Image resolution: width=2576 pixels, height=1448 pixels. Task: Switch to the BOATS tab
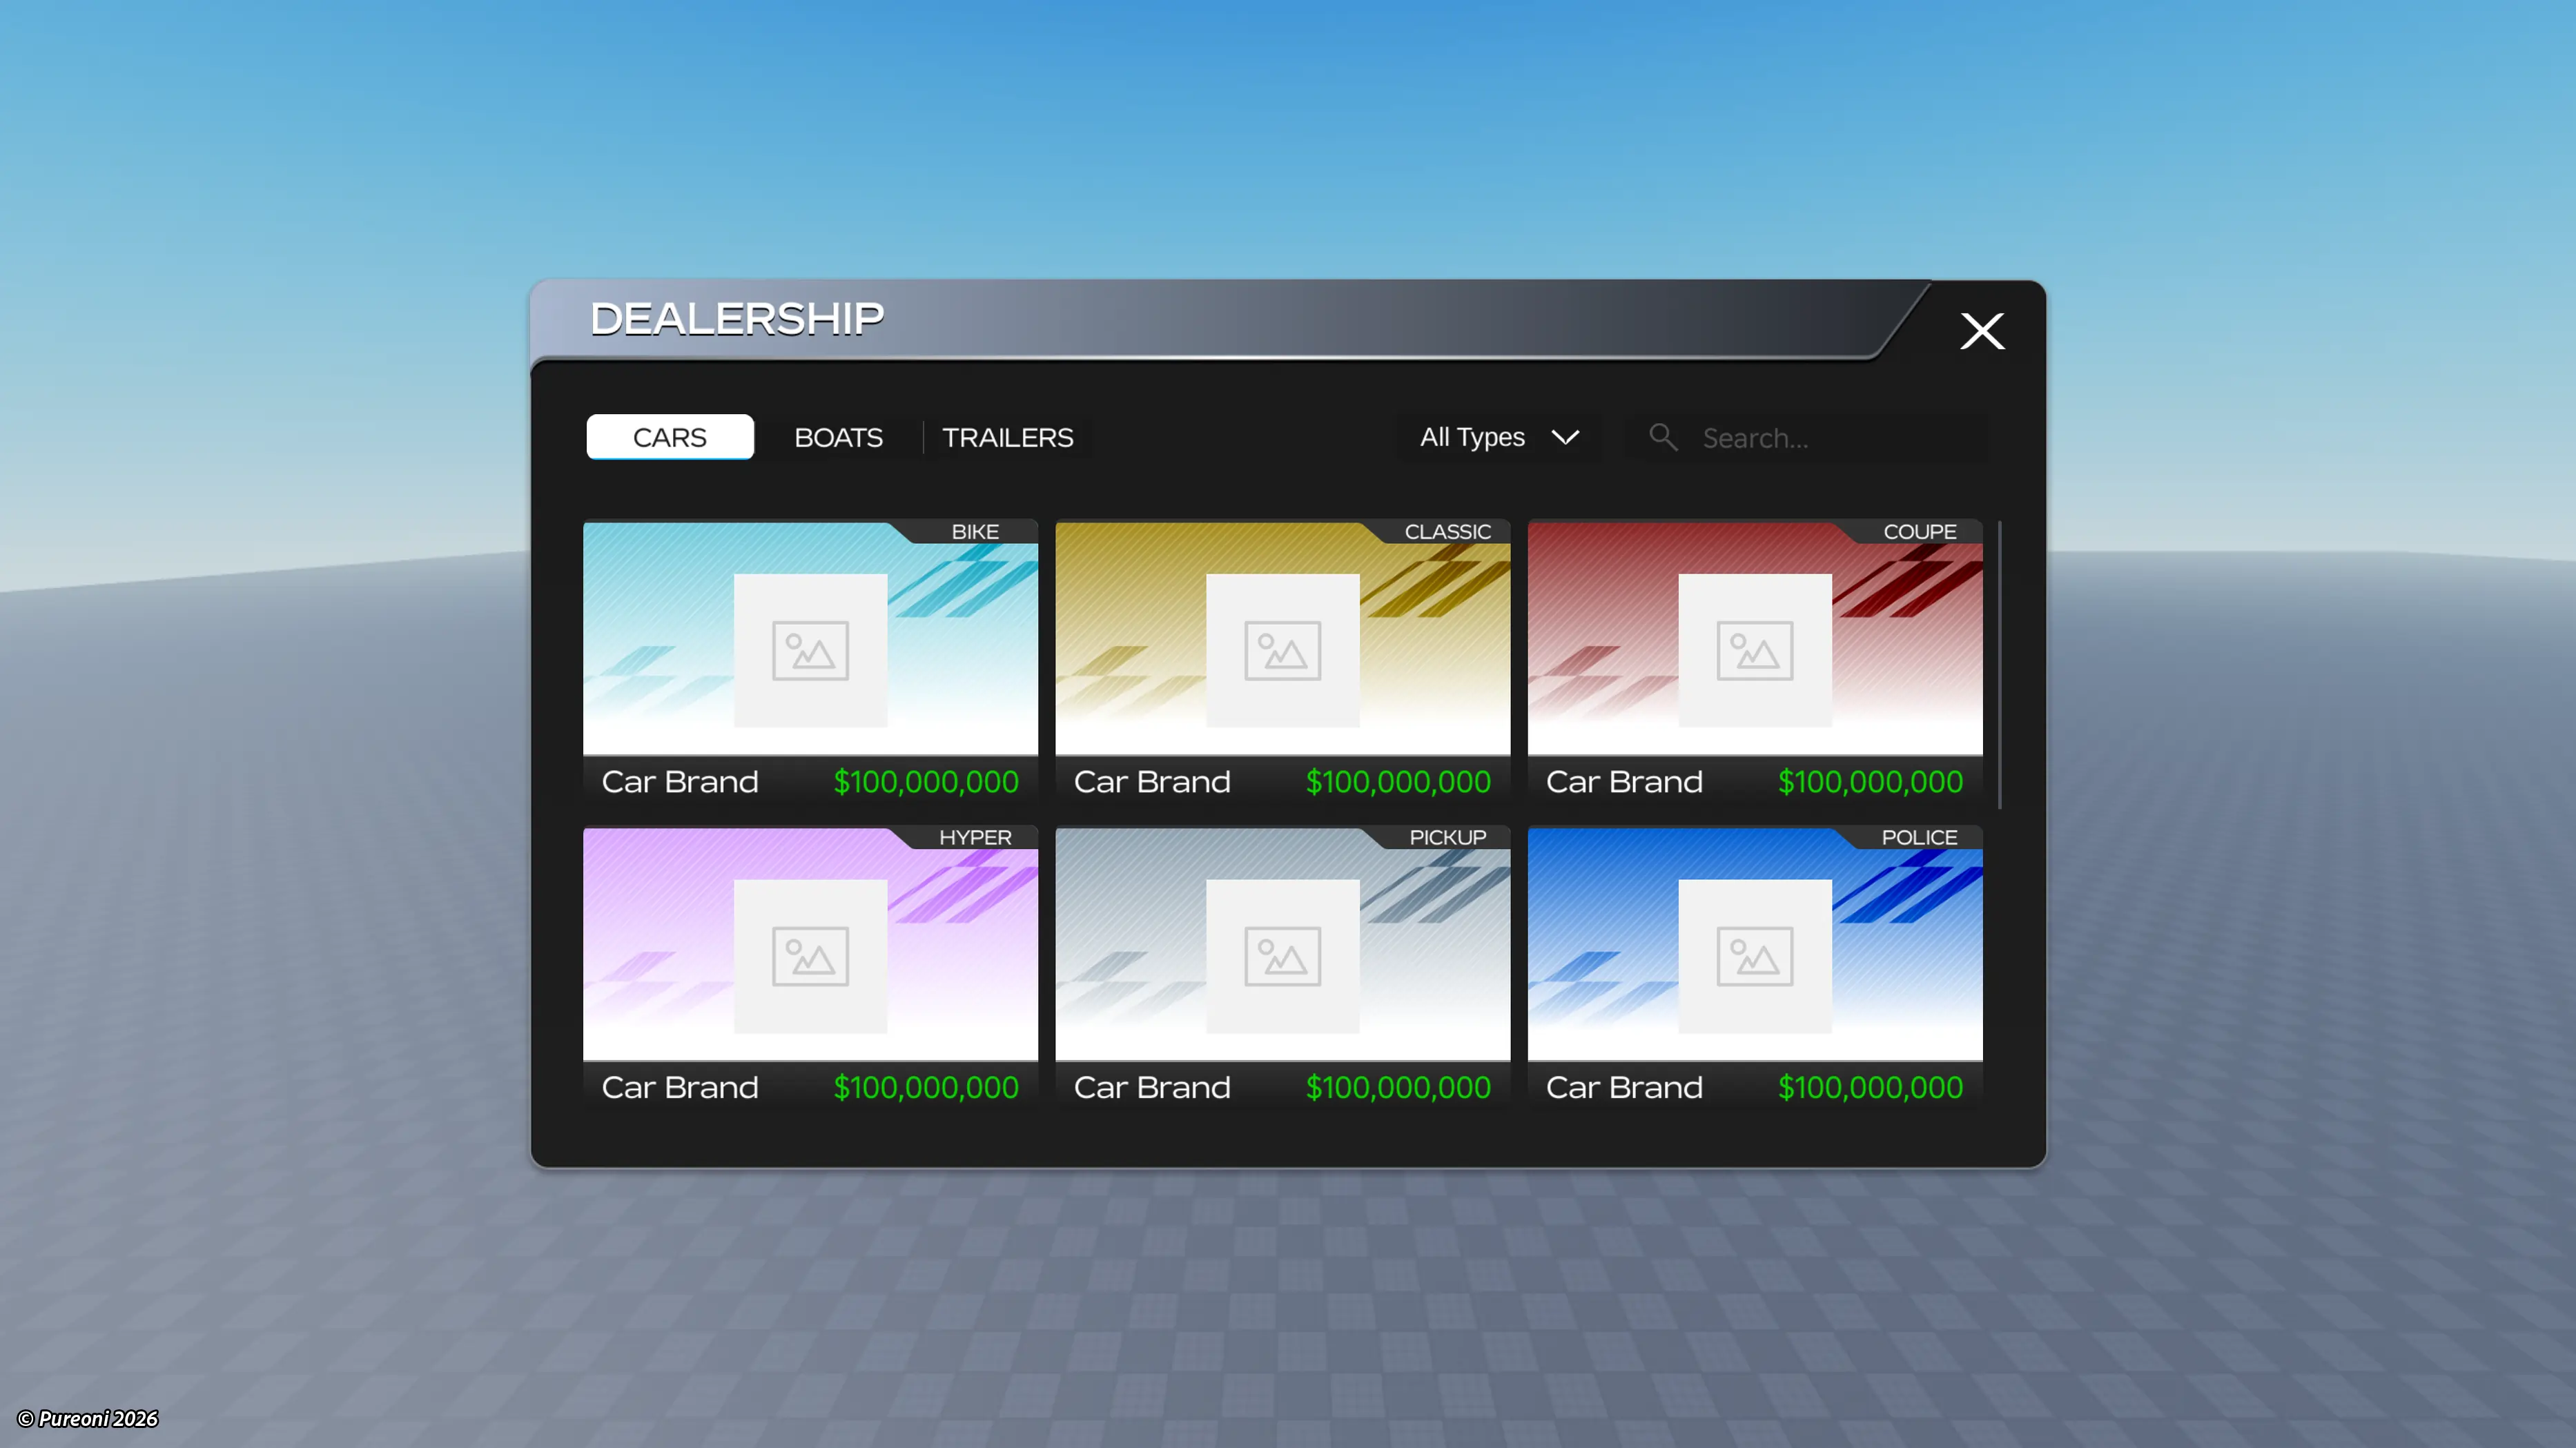coord(838,437)
